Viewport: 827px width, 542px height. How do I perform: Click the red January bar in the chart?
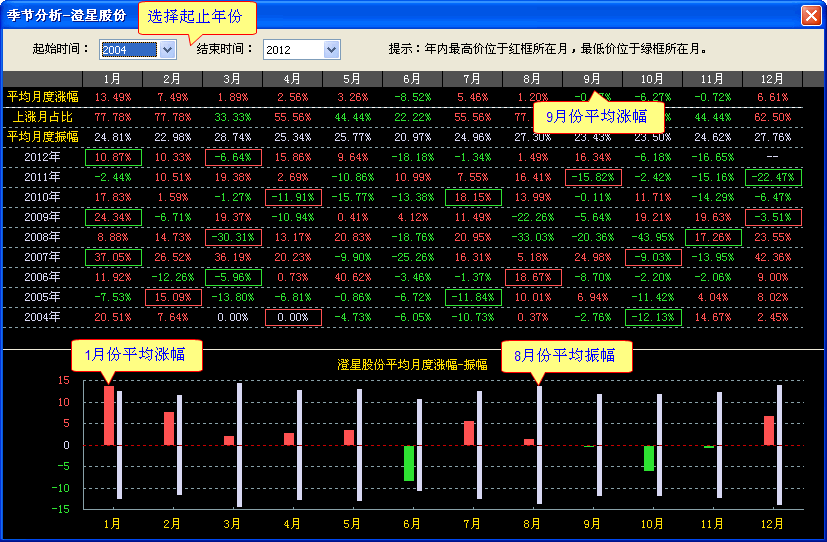tap(109, 416)
